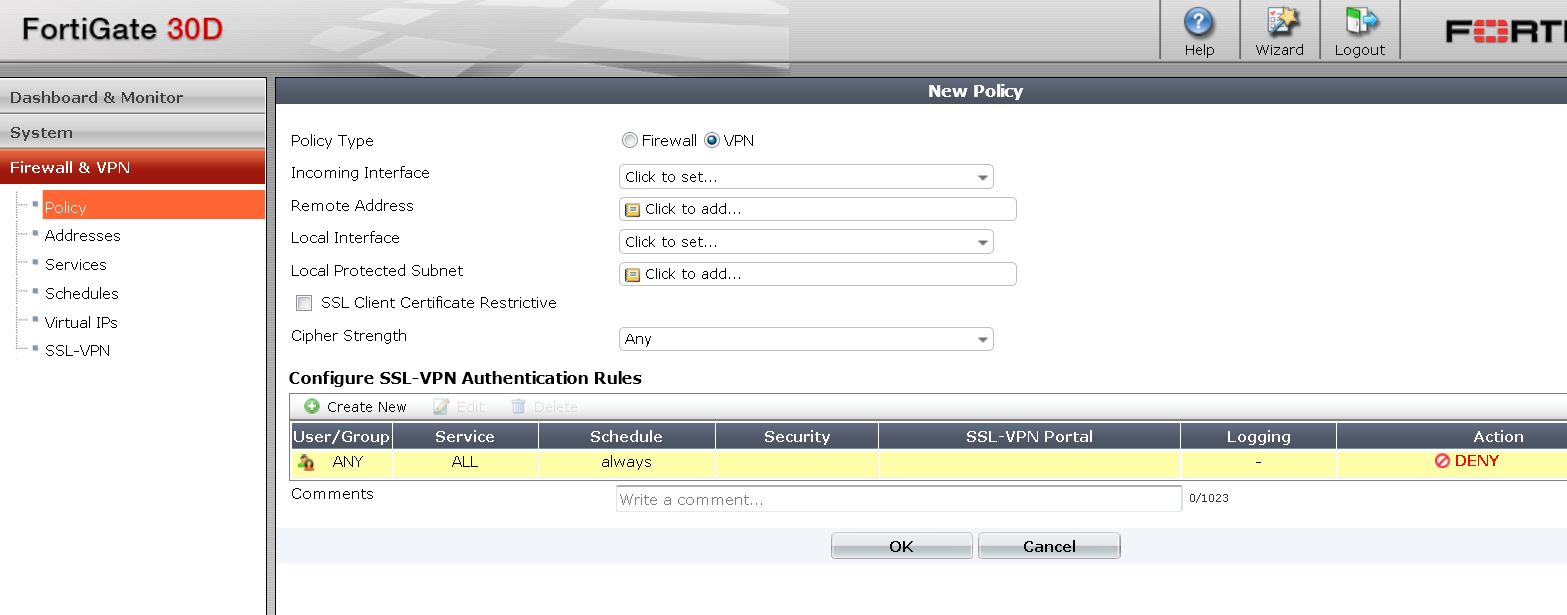Open the Cipher Strength dropdown
1567x615 pixels.
(806, 339)
